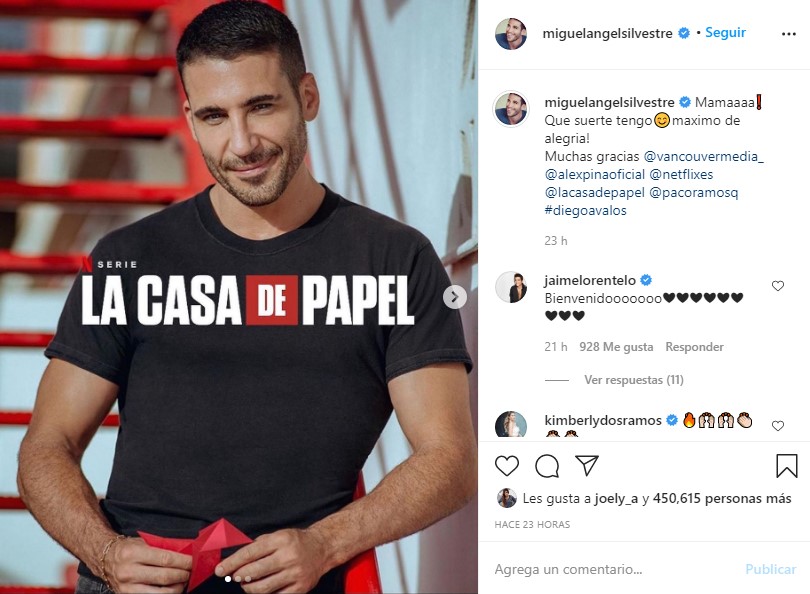Submit comment with Publicar

click(x=770, y=569)
